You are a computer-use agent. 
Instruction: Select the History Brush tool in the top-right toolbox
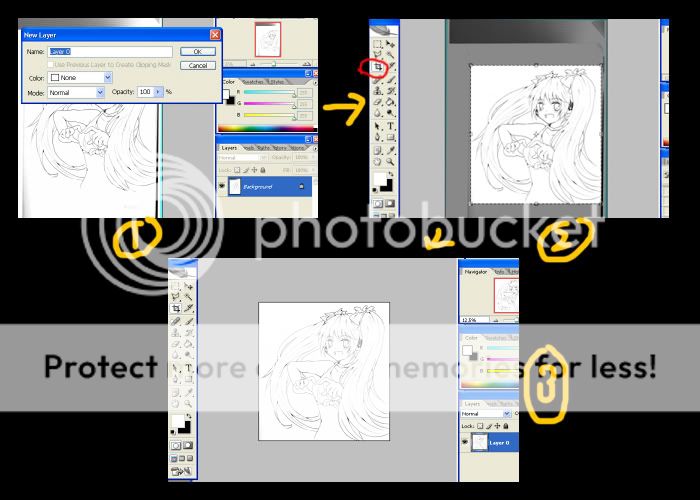tap(391, 91)
